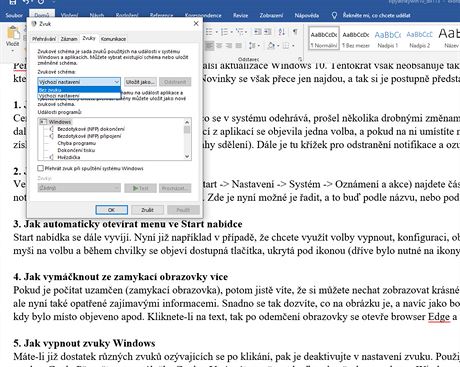Click heading '5. Jak vypnout zvuky Windows'
This screenshot has height=367, width=460.
(84, 343)
